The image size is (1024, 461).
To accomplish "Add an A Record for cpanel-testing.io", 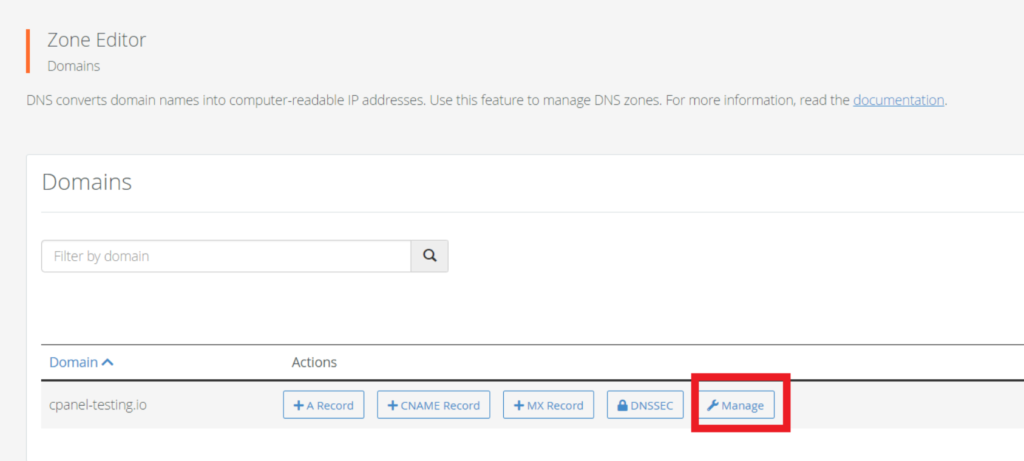I will [x=324, y=405].
